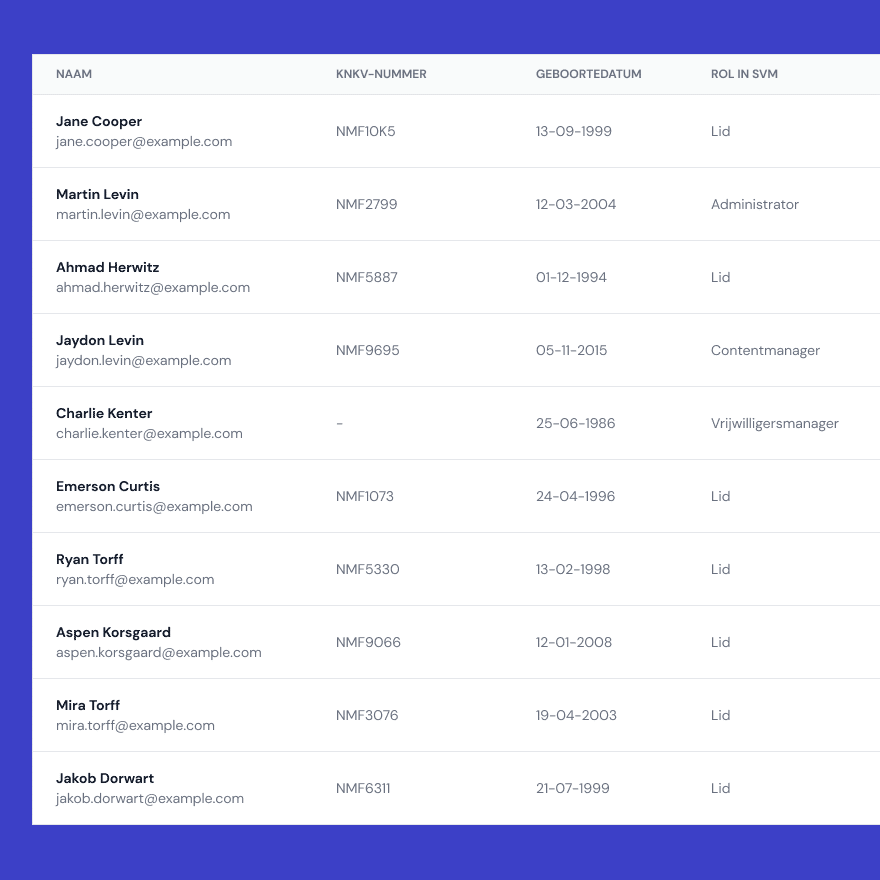Open Jane Cooper's member name
The height and width of the screenshot is (880, 880).
click(x=99, y=122)
